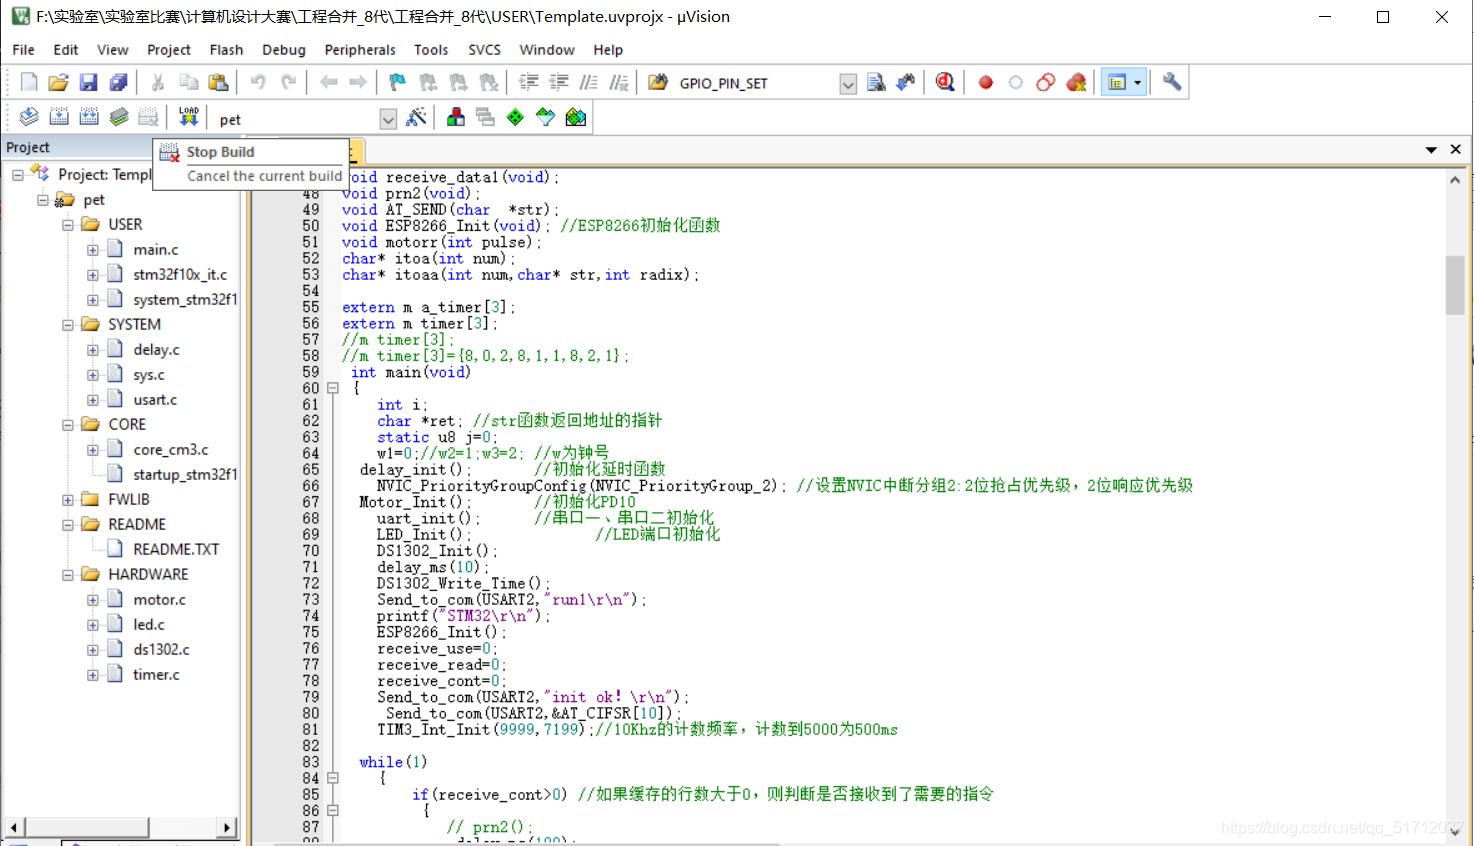Click the Translate file icon
Image resolution: width=1474 pixels, height=846 pixels.
click(x=29, y=118)
